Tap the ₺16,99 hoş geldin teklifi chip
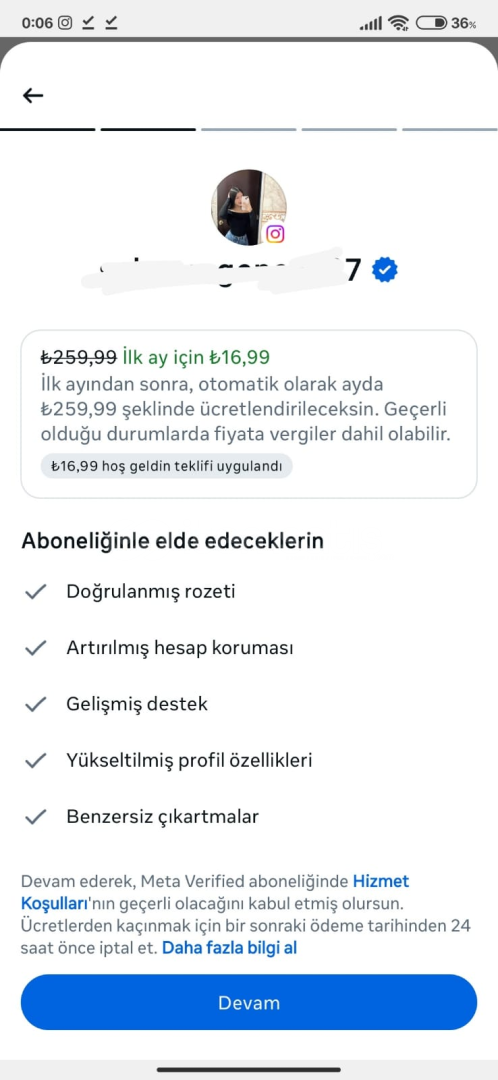 tap(166, 466)
